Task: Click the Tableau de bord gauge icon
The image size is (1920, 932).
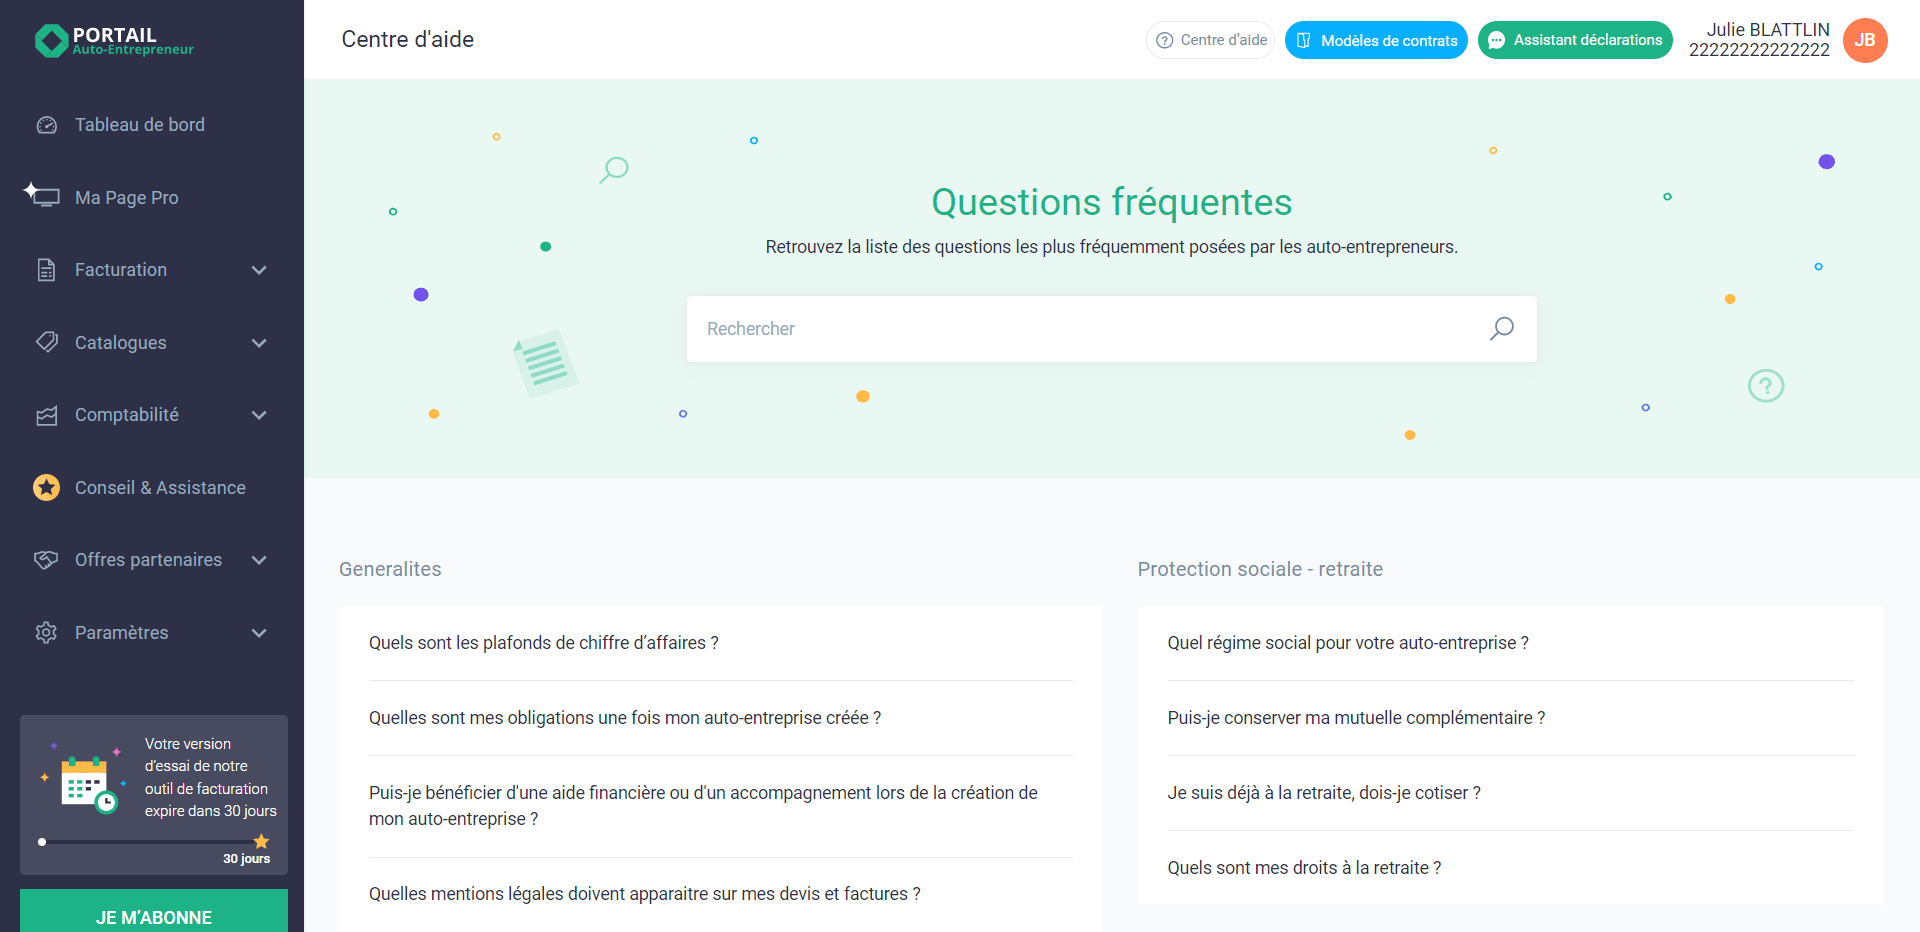Action: coord(47,125)
